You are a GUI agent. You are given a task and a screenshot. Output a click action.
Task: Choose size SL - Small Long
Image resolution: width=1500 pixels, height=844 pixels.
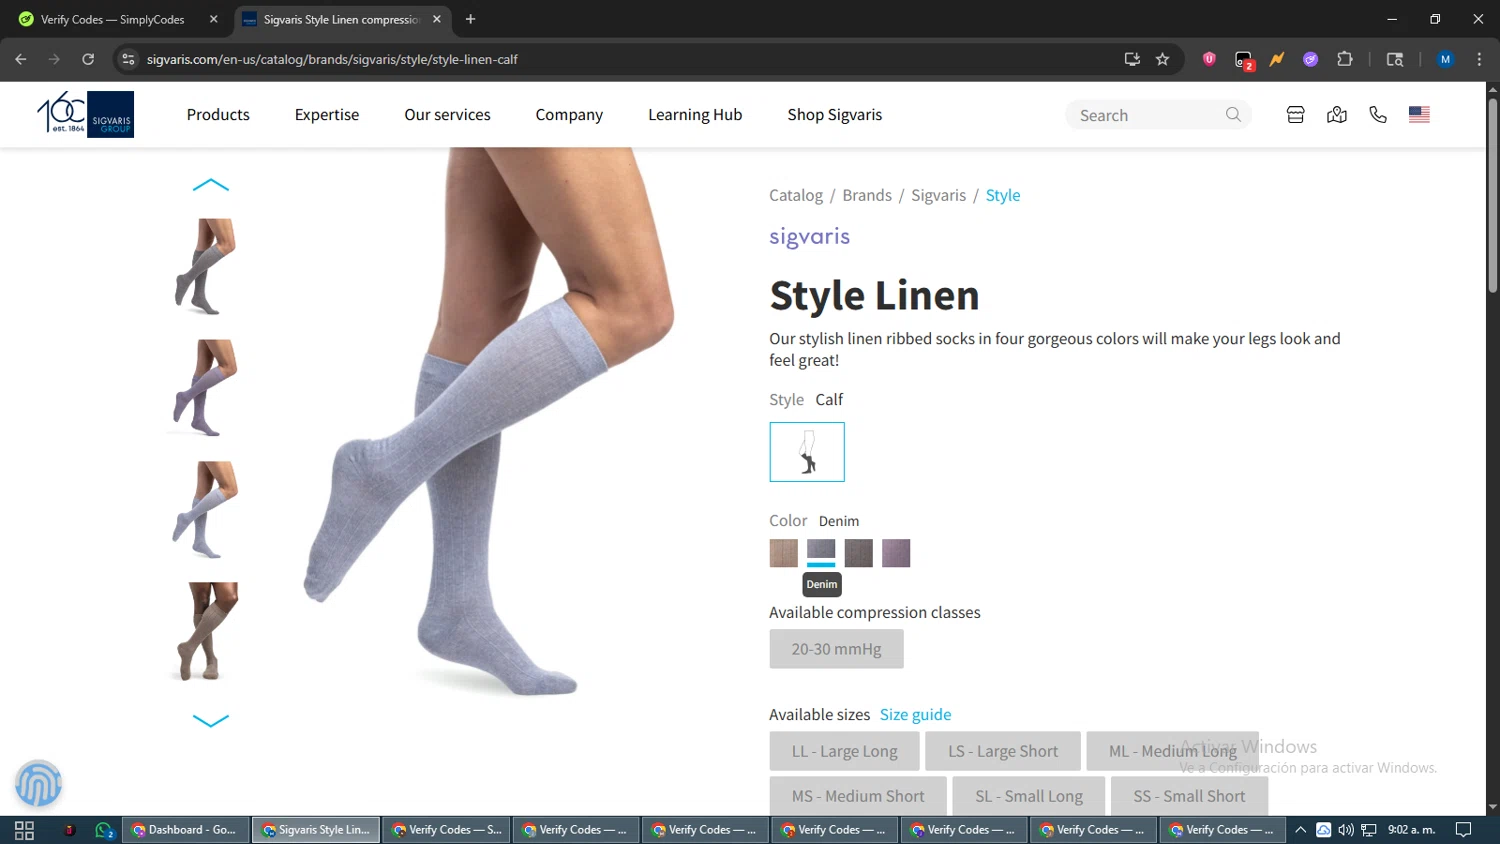pos(1029,796)
